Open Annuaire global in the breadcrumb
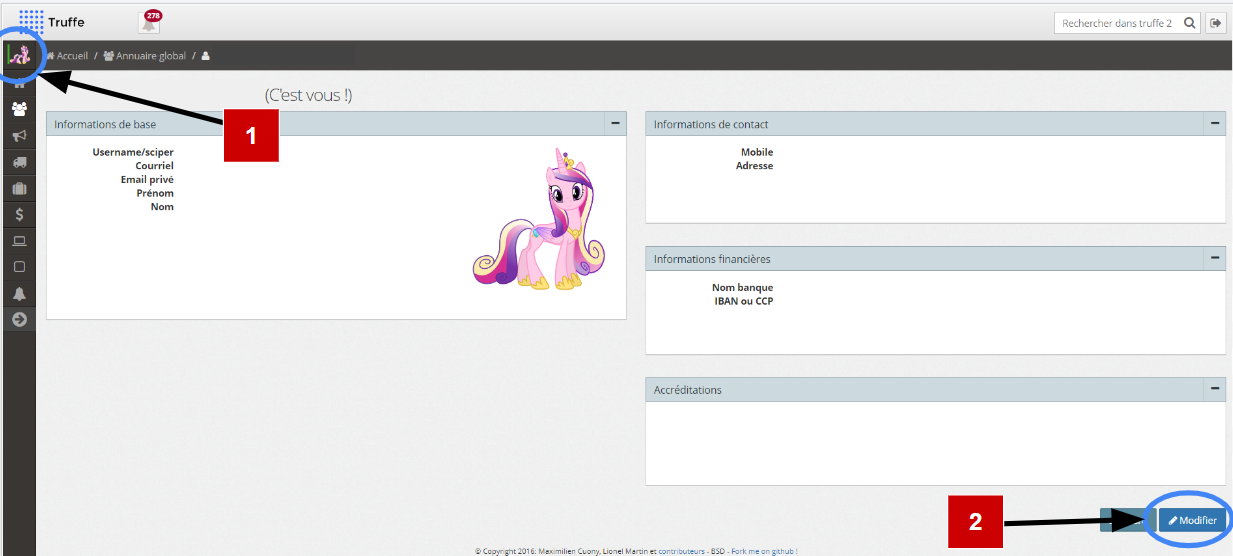 145,56
